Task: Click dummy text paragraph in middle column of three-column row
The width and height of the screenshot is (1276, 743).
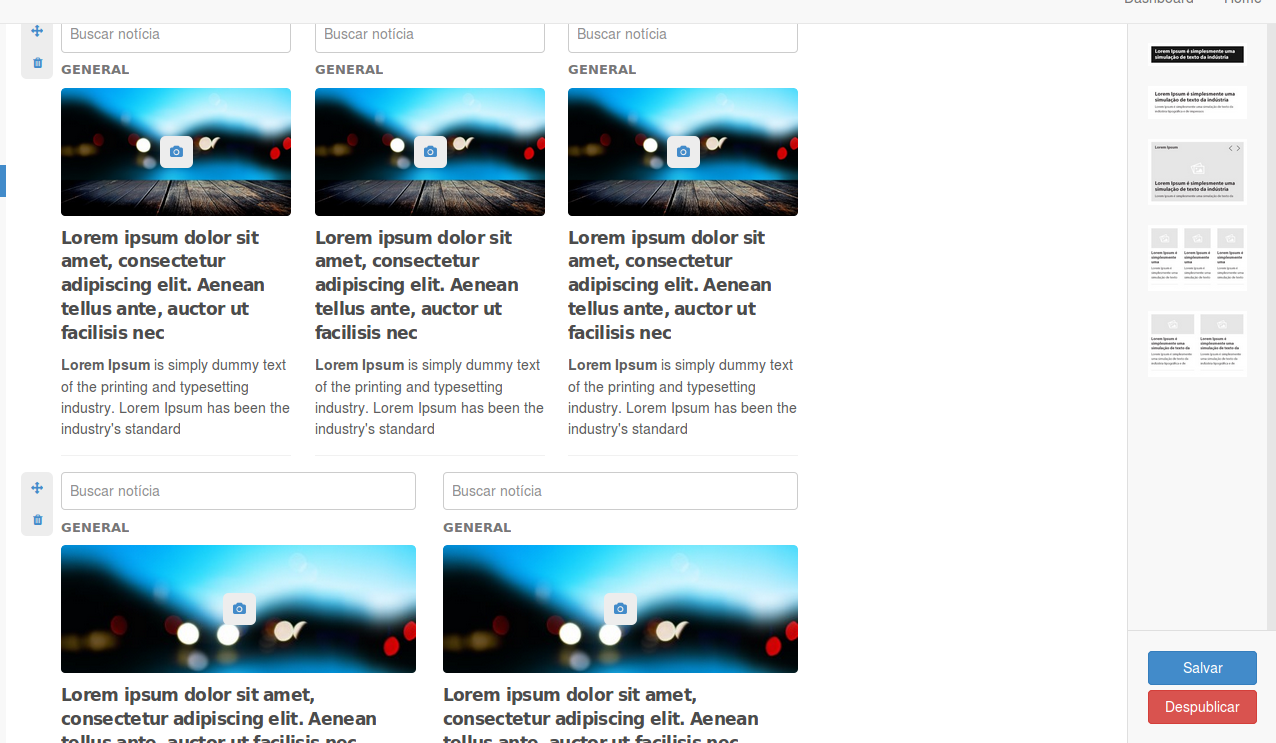Action: 430,397
